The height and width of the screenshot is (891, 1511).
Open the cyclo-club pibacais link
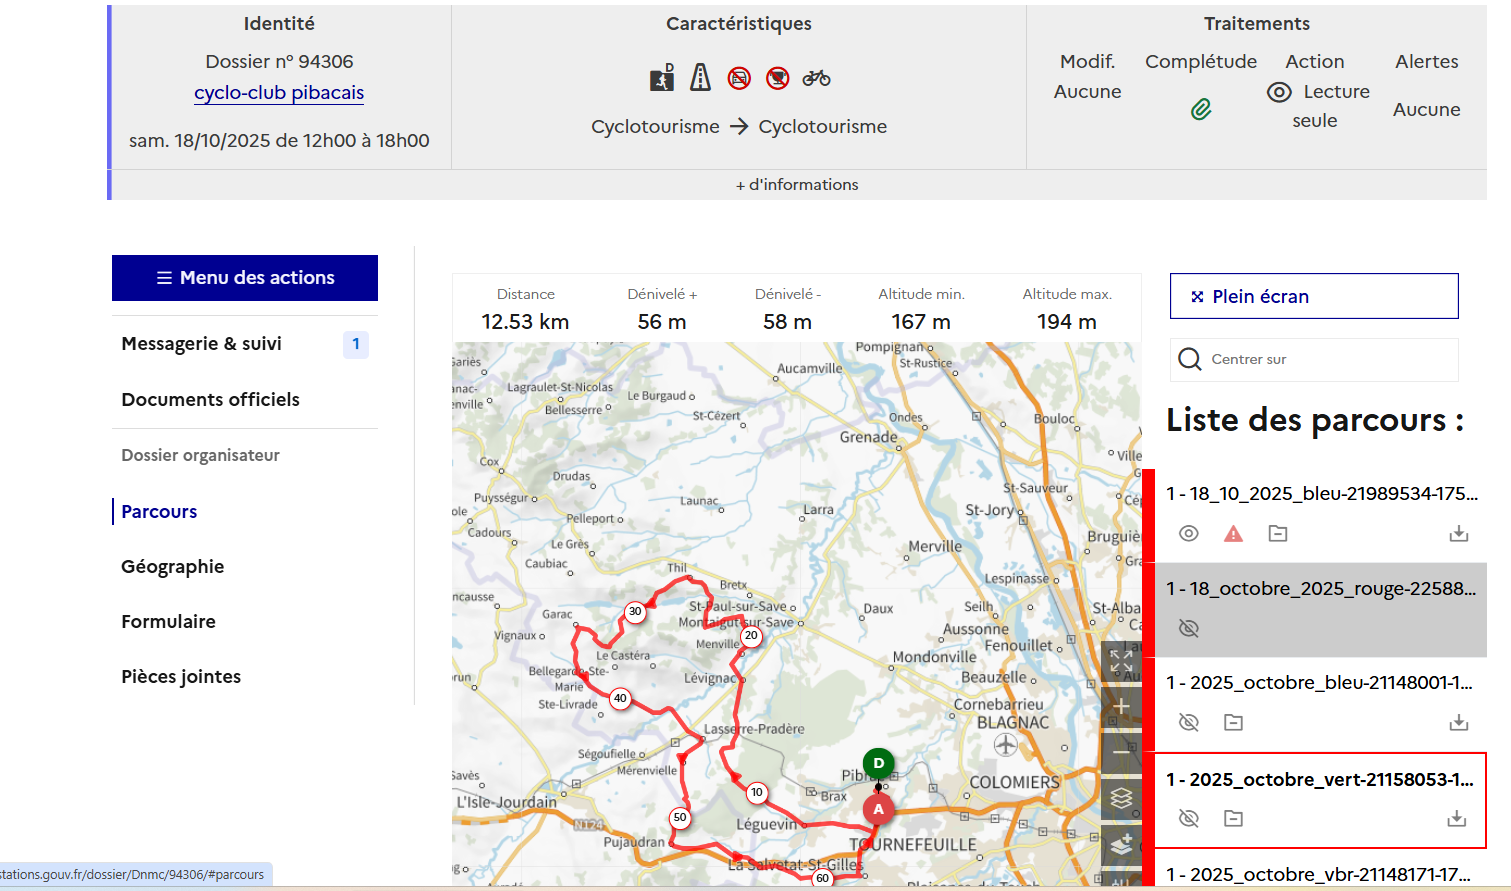click(x=279, y=93)
